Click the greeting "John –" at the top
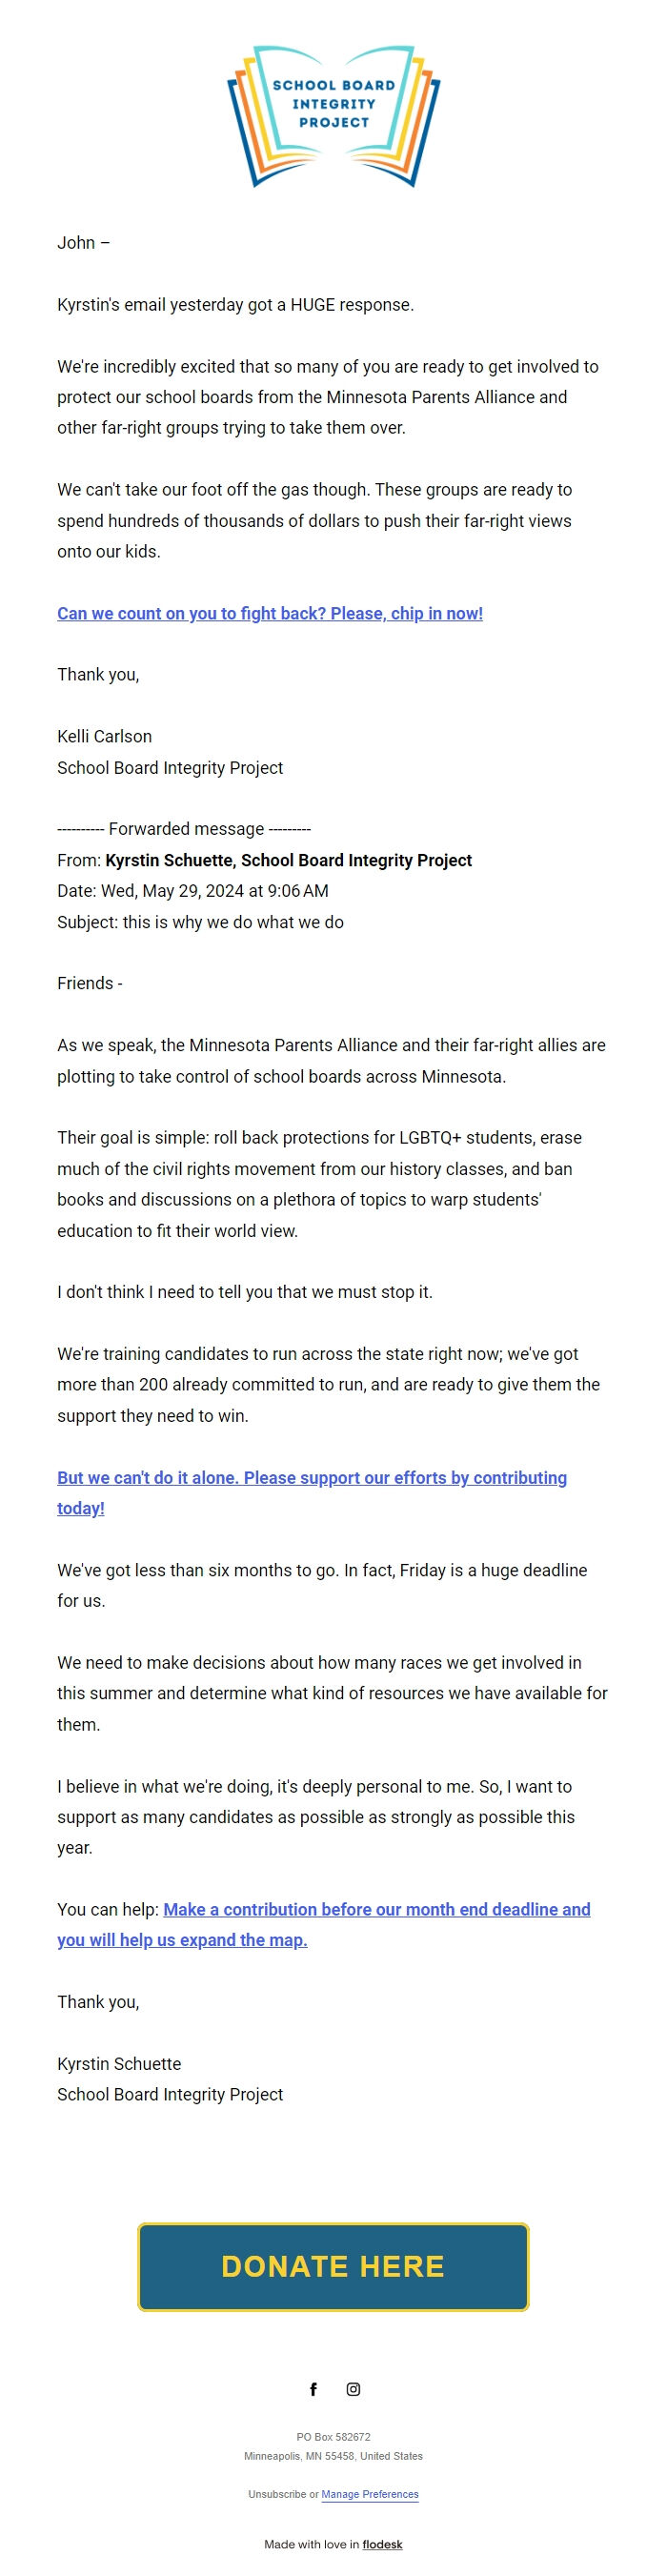Screen dimensions: 667x2576 (80, 240)
